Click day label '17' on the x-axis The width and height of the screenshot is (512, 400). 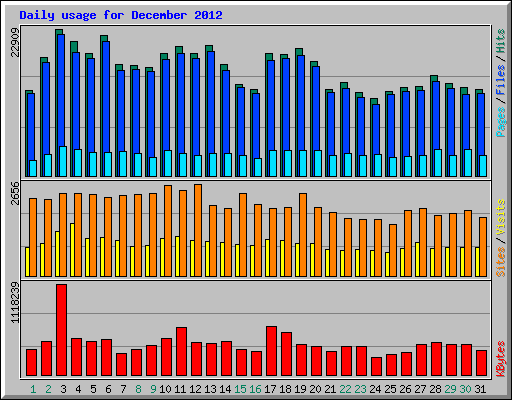pos(270,389)
